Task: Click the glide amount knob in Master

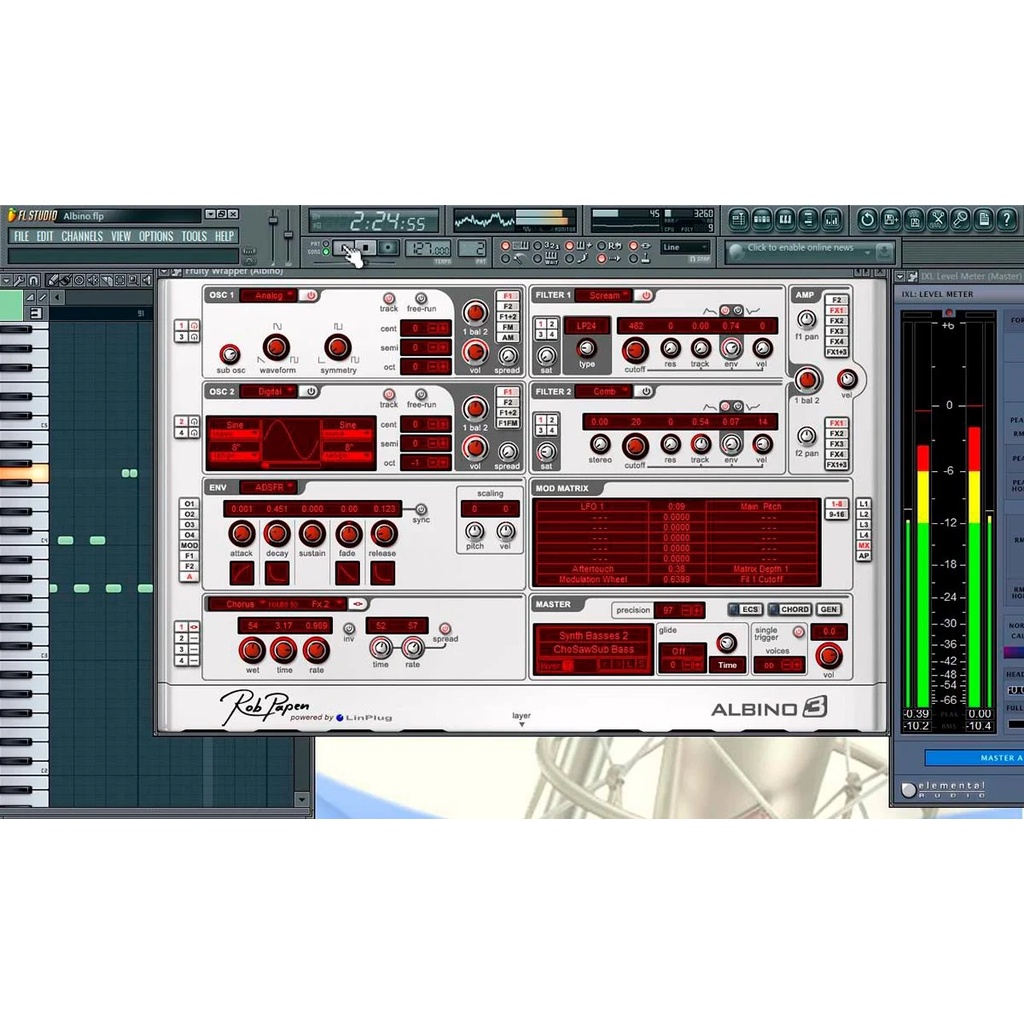Action: coord(726,643)
